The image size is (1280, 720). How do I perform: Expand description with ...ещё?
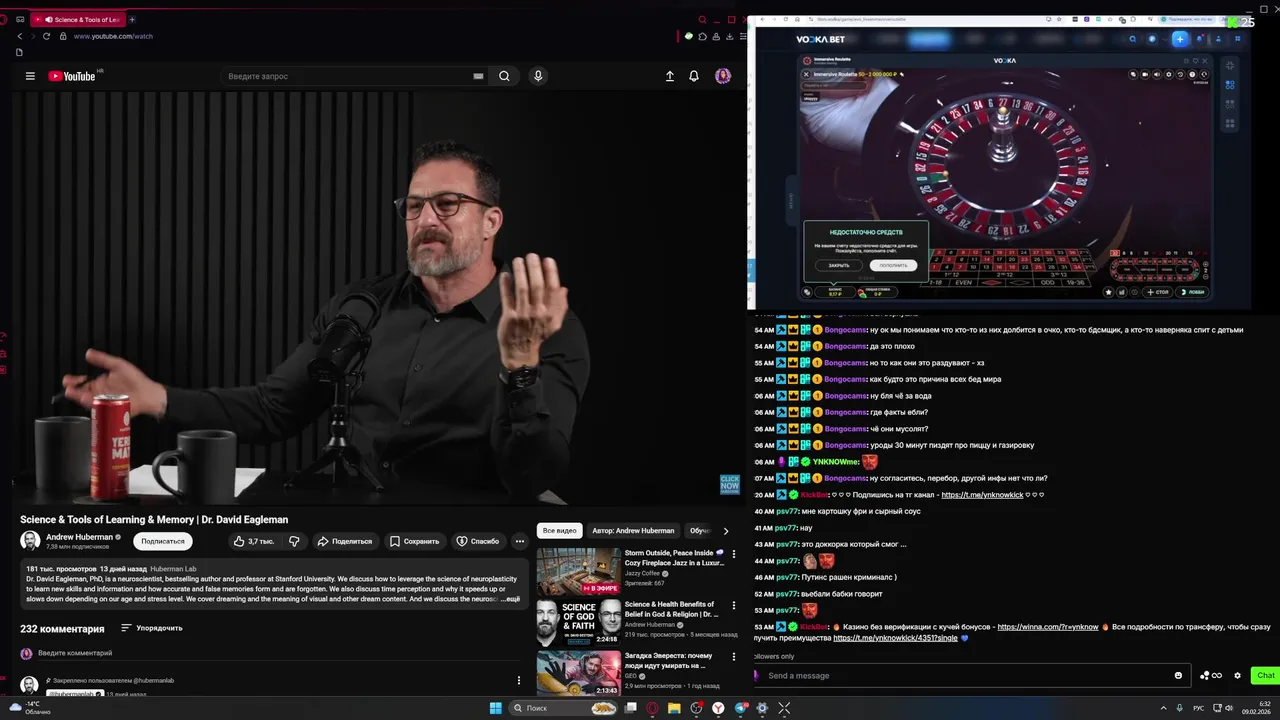click(510, 599)
